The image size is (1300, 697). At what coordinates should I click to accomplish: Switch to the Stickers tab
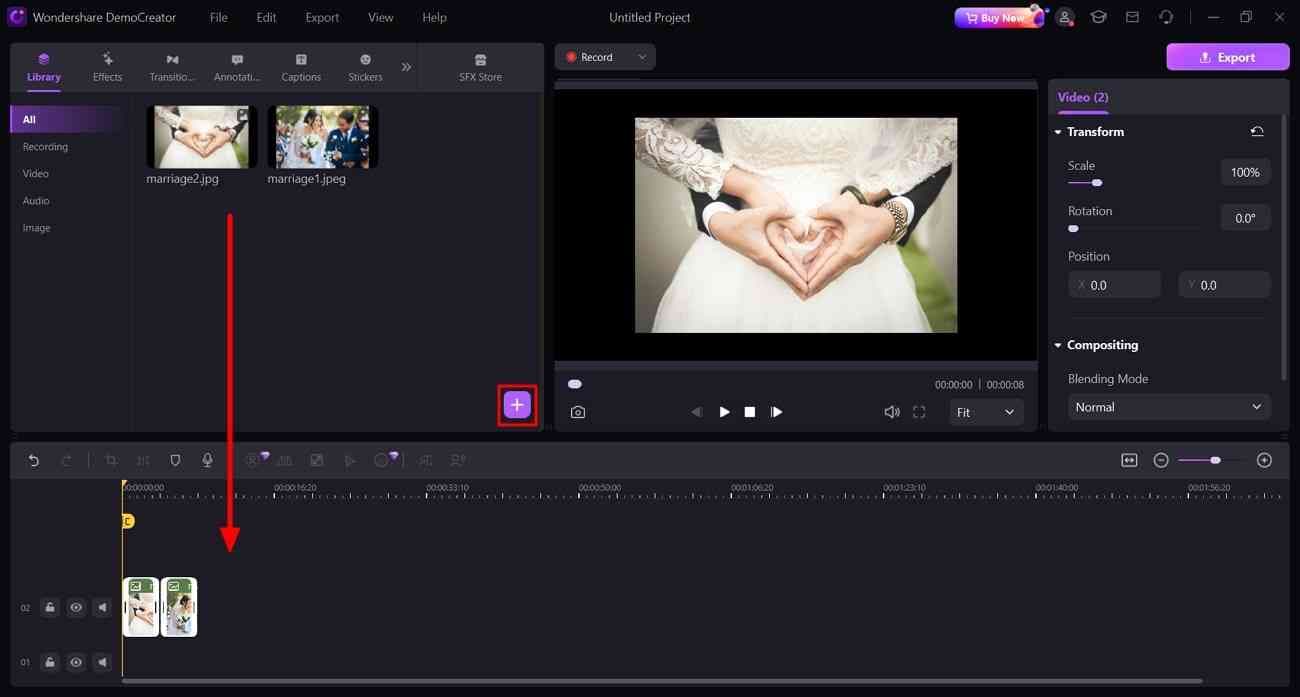(365, 68)
